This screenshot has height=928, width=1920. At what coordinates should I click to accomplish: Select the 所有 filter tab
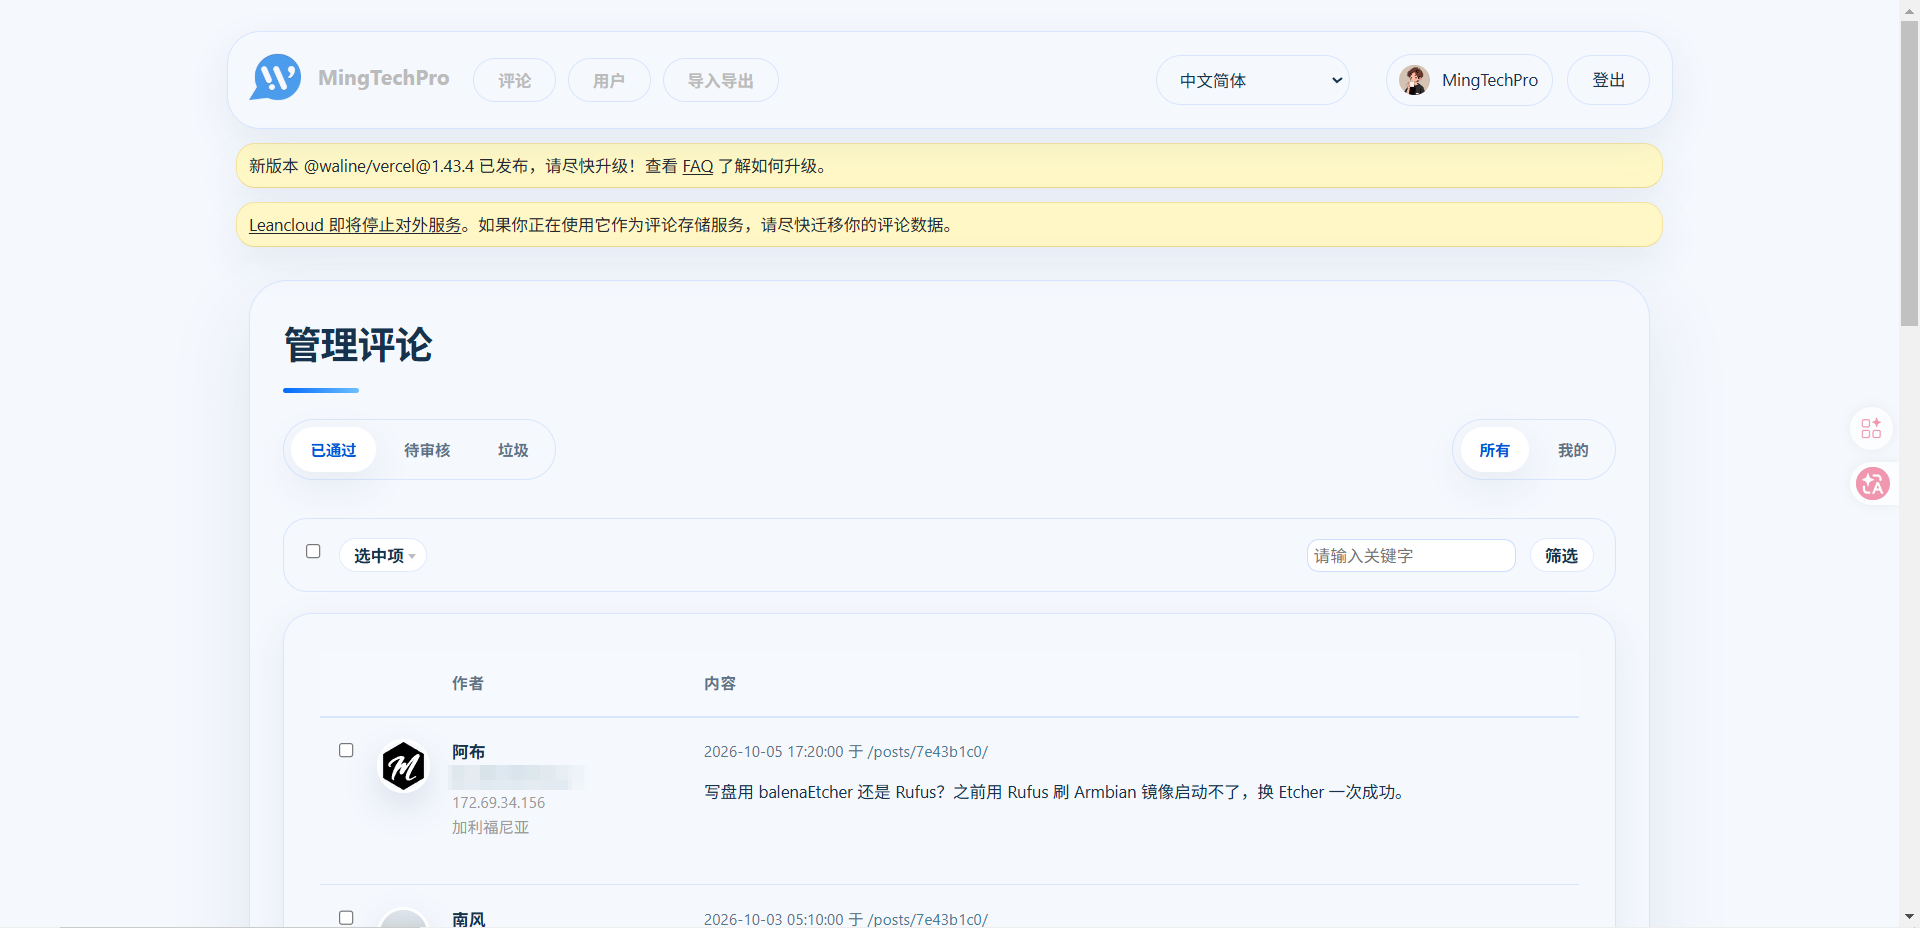1494,450
